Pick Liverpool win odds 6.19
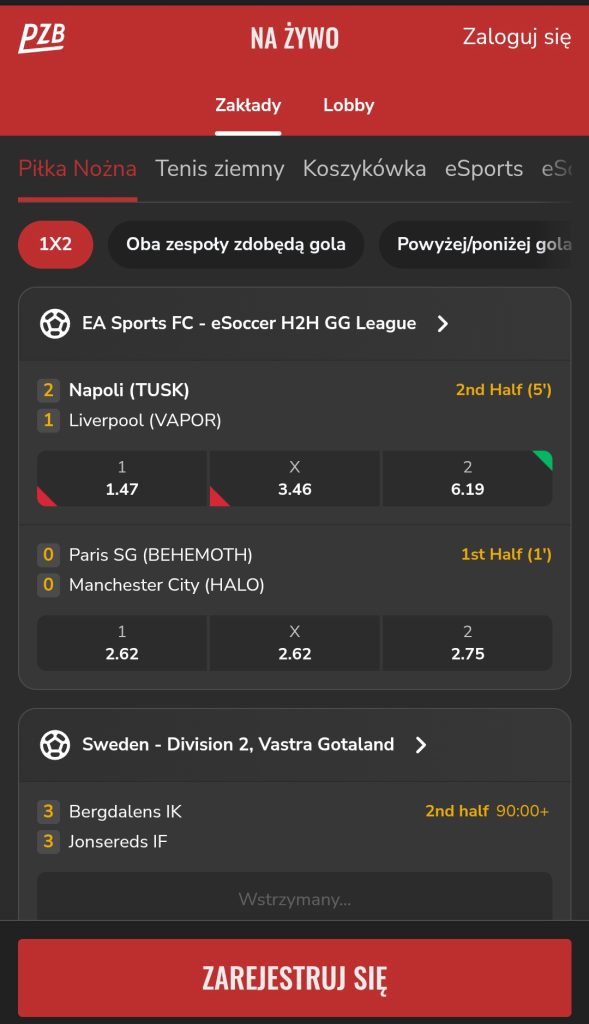Image resolution: width=589 pixels, height=1024 pixels. coord(468,479)
